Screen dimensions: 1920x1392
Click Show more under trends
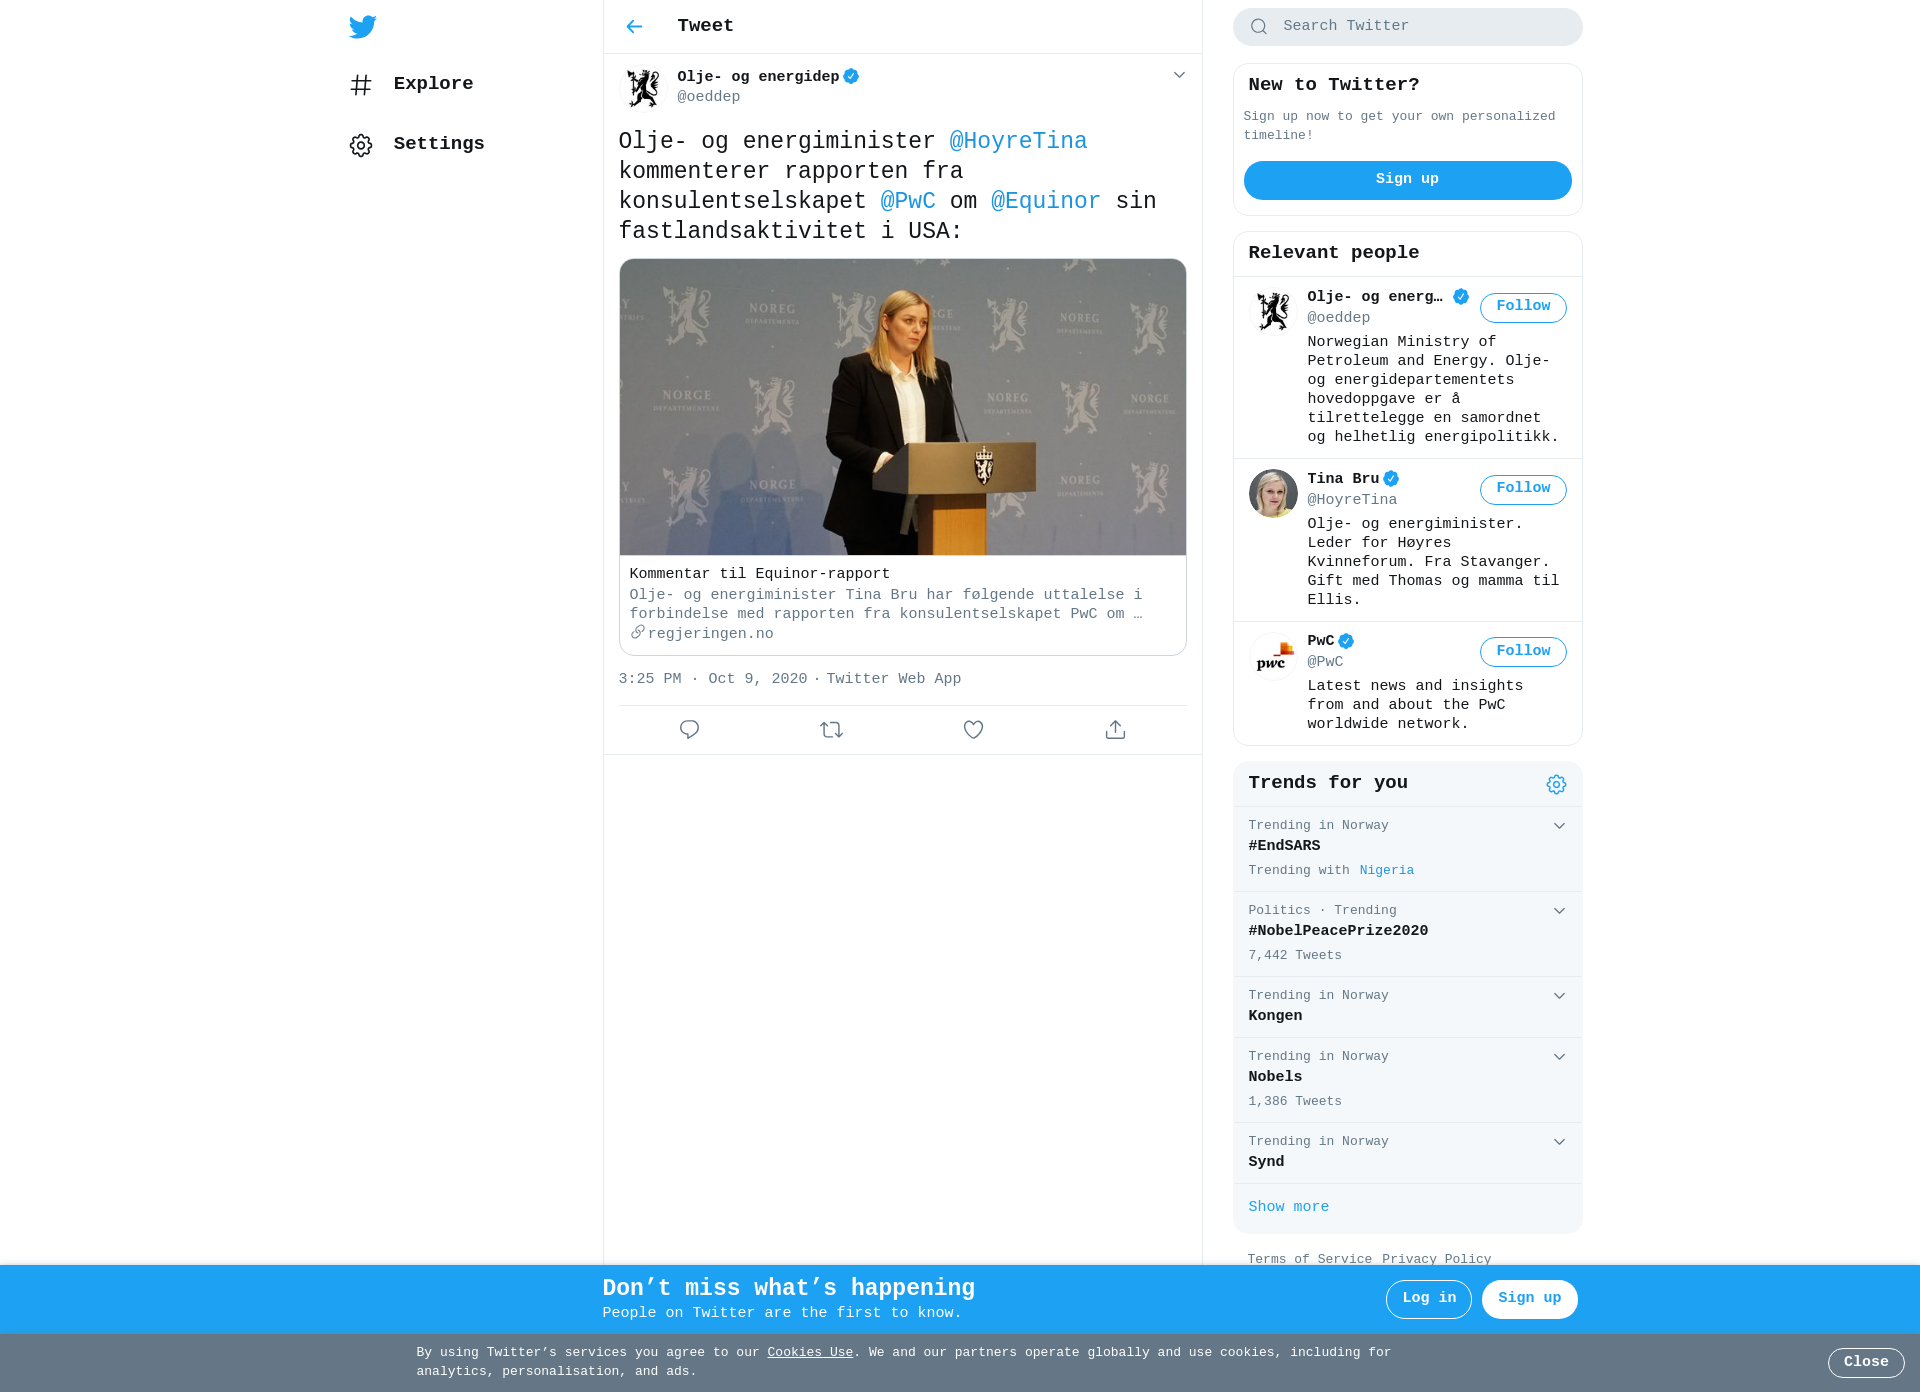tap(1288, 1207)
